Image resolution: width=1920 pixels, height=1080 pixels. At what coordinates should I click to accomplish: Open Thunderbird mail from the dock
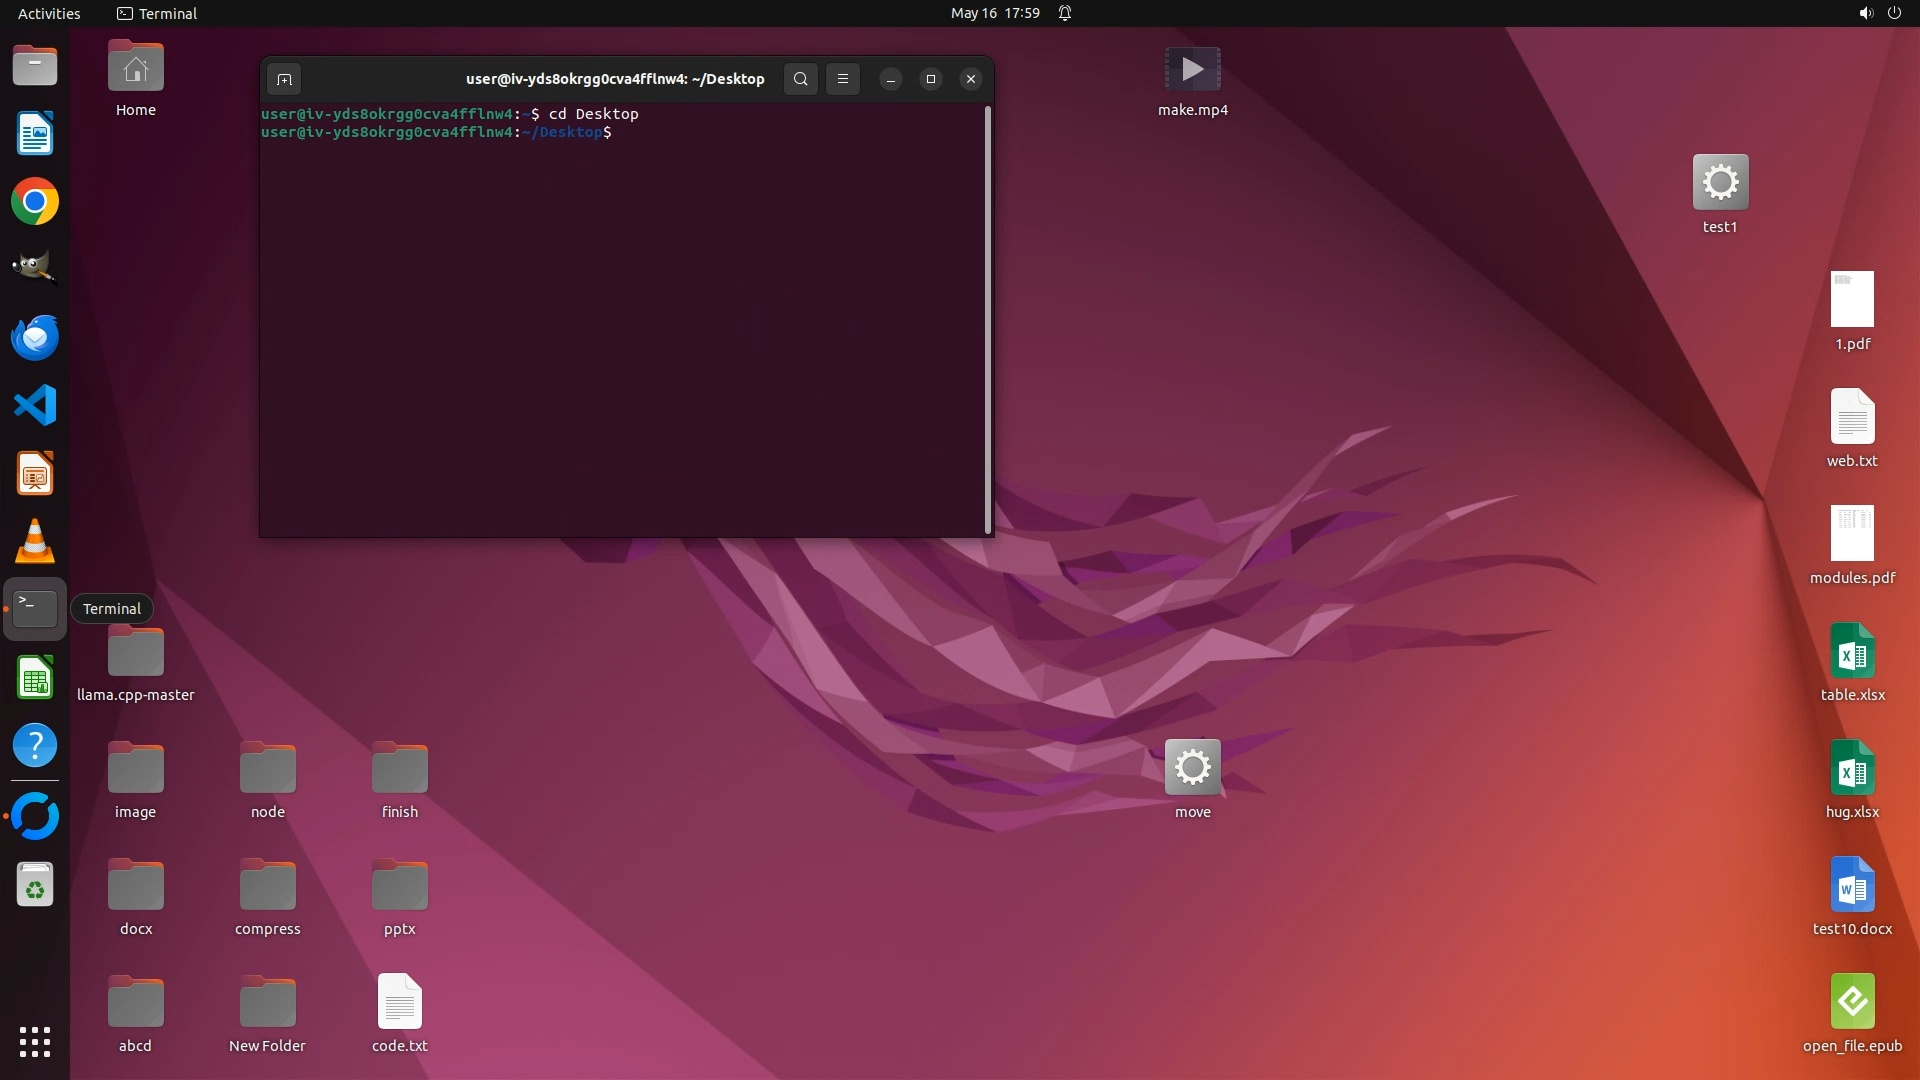tap(35, 338)
